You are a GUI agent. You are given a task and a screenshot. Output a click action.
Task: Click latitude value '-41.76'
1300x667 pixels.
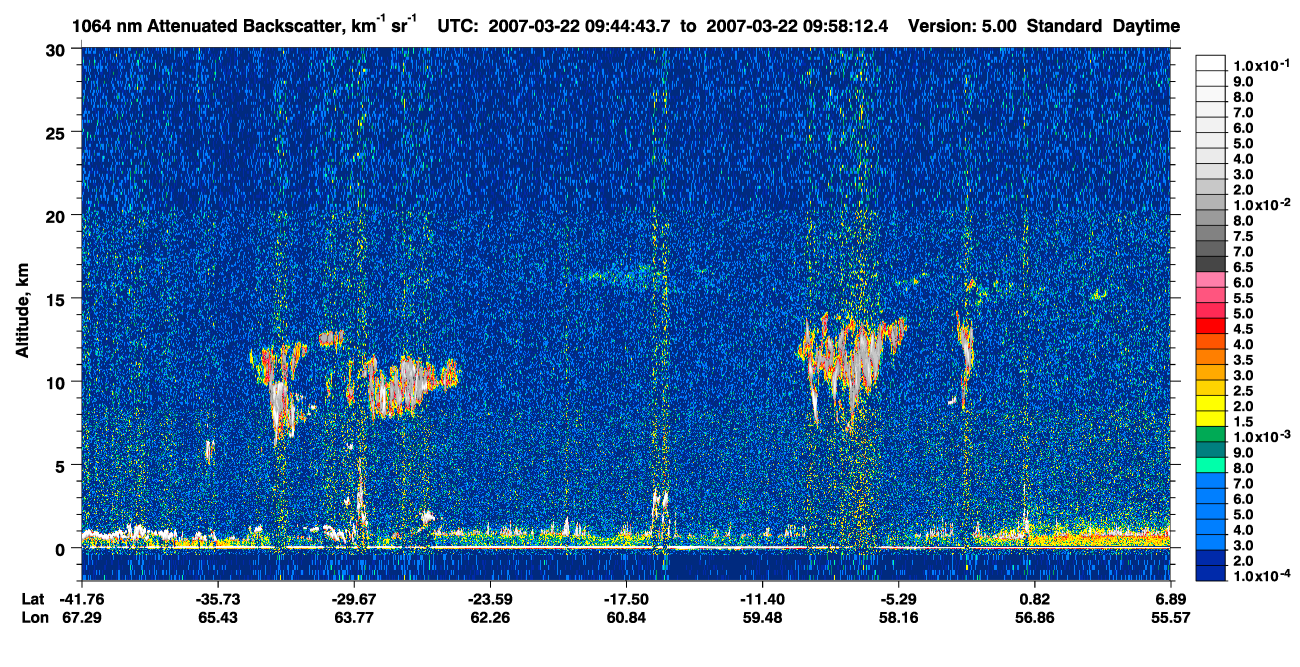[80, 599]
